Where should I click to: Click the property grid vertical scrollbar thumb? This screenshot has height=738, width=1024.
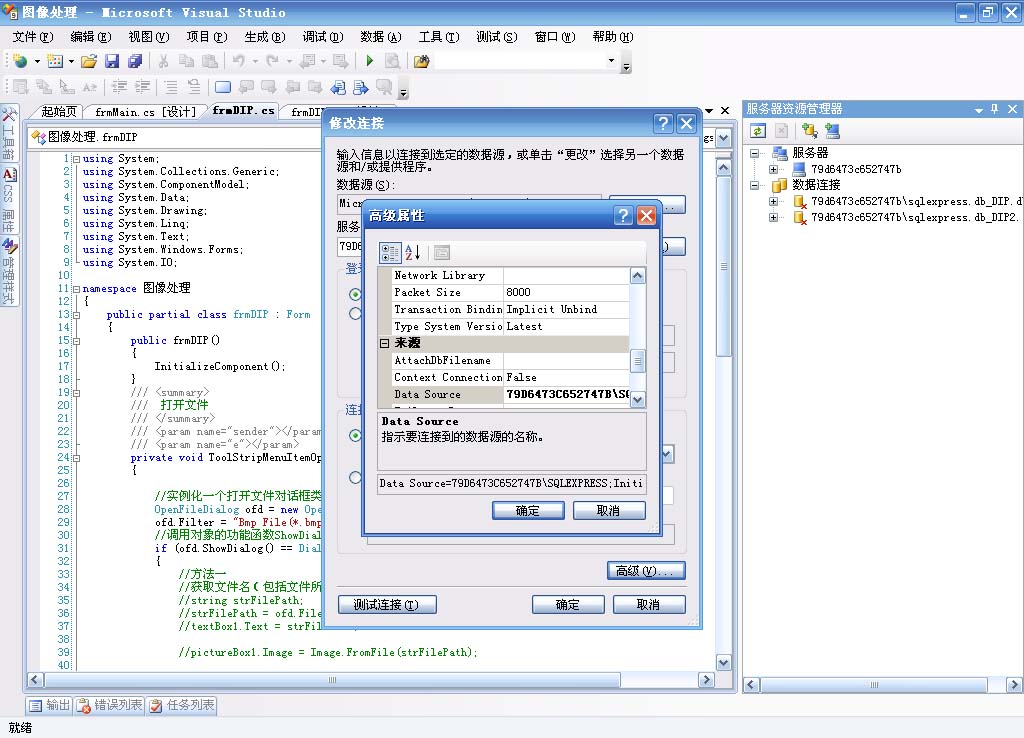[637, 361]
